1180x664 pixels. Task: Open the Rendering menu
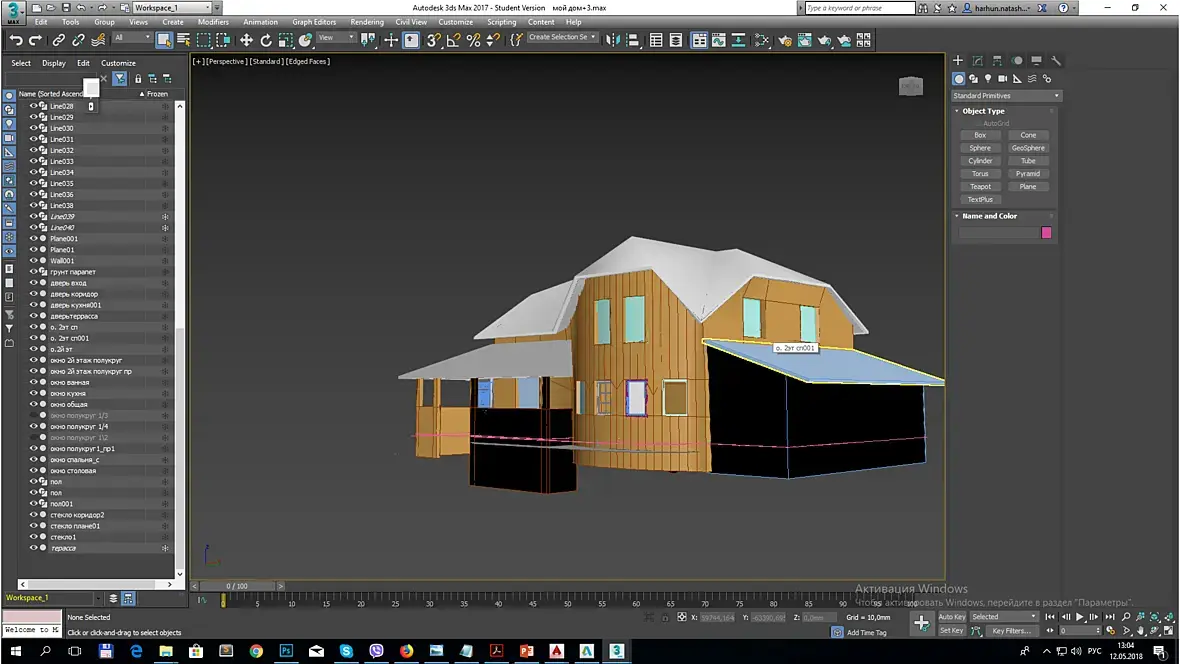pos(367,22)
